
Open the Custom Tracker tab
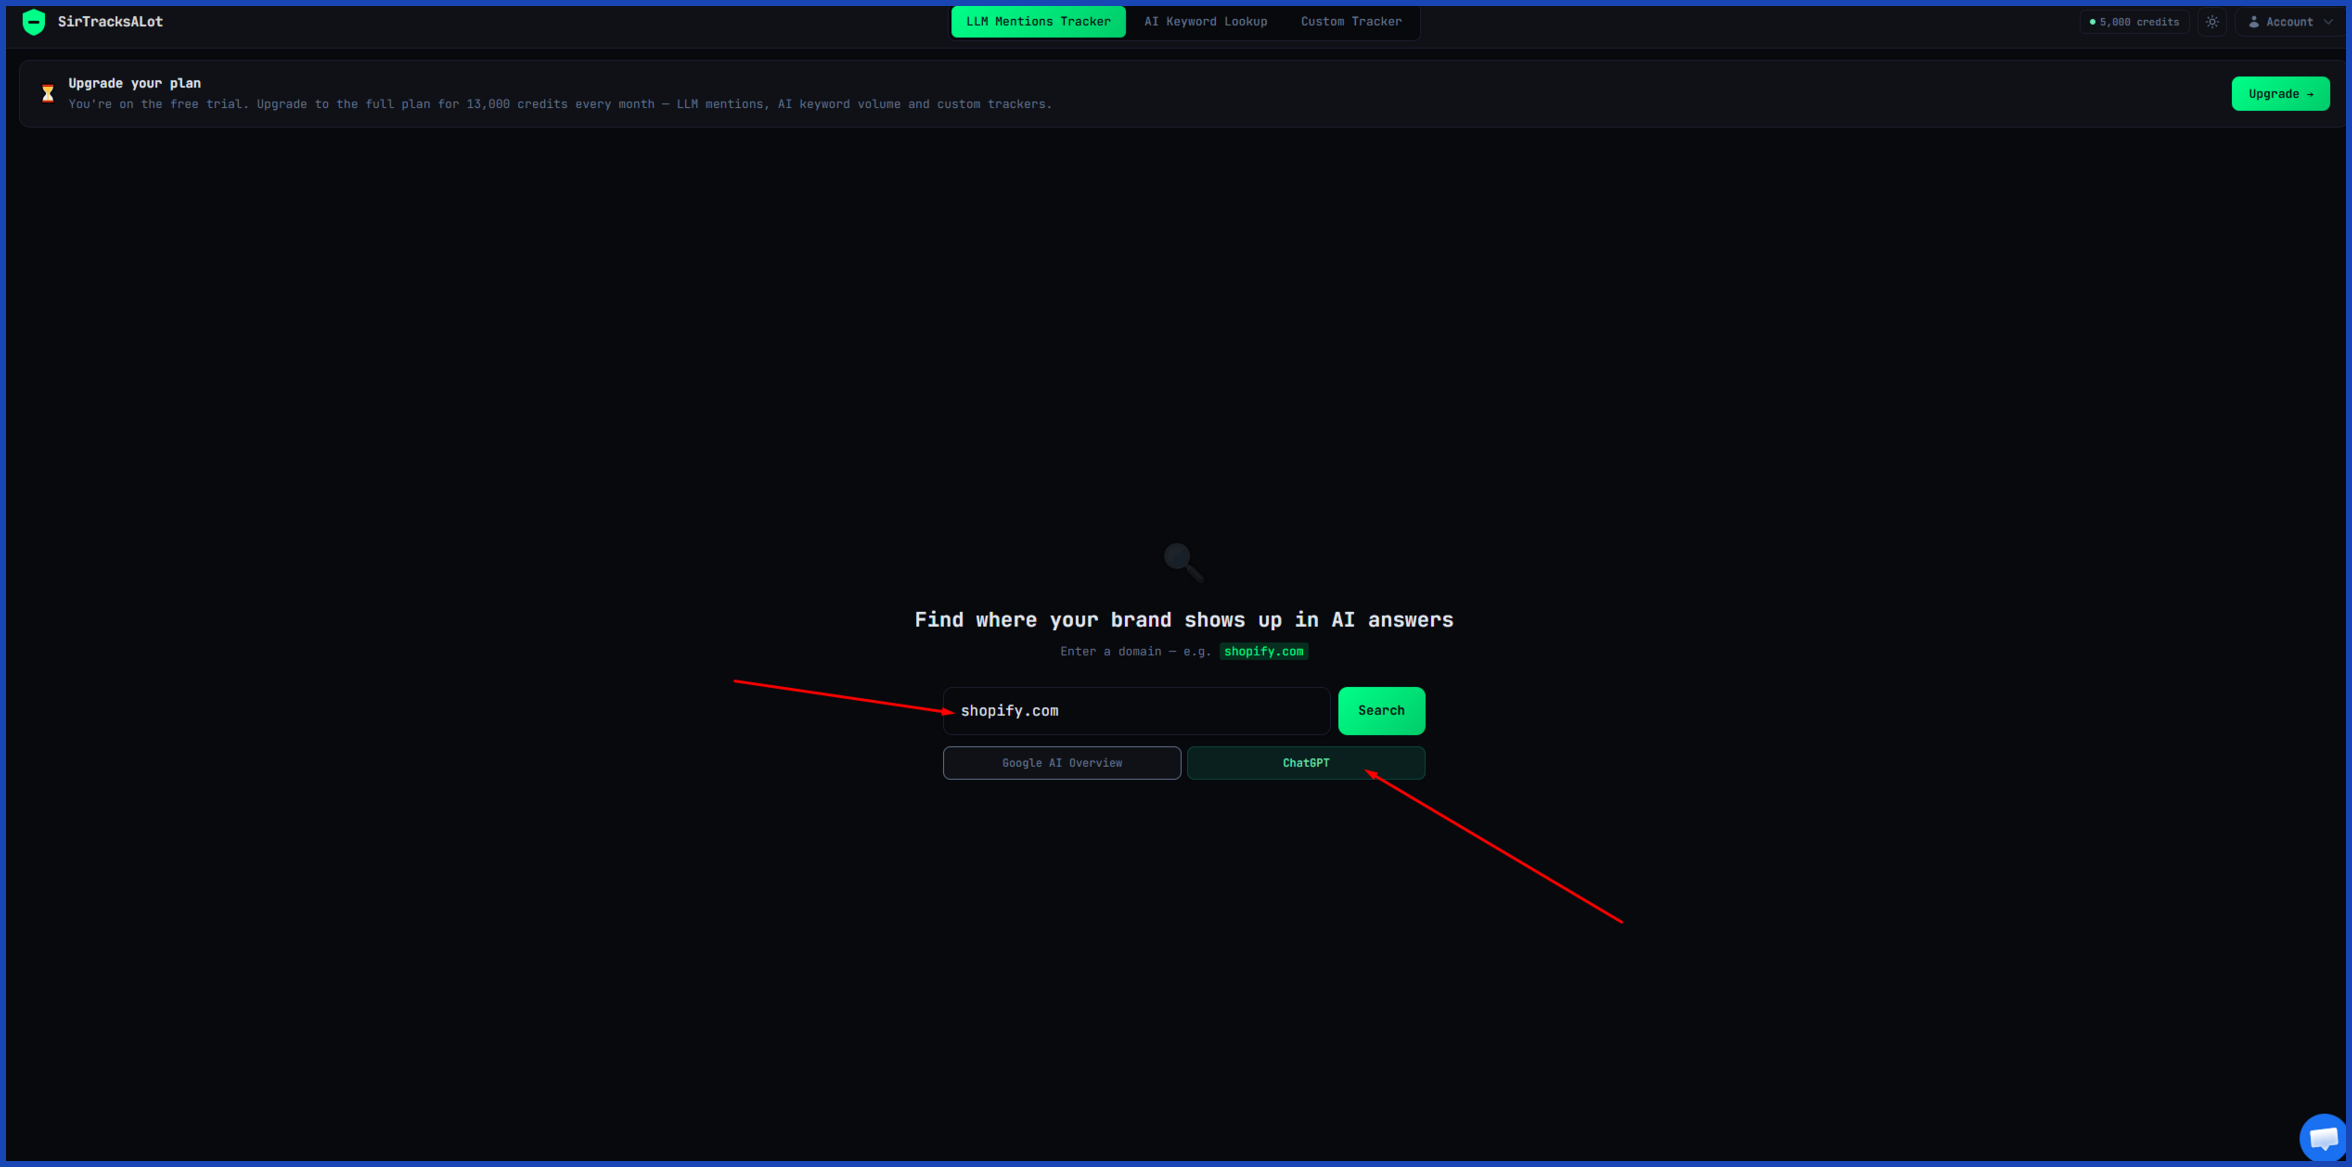click(1350, 22)
